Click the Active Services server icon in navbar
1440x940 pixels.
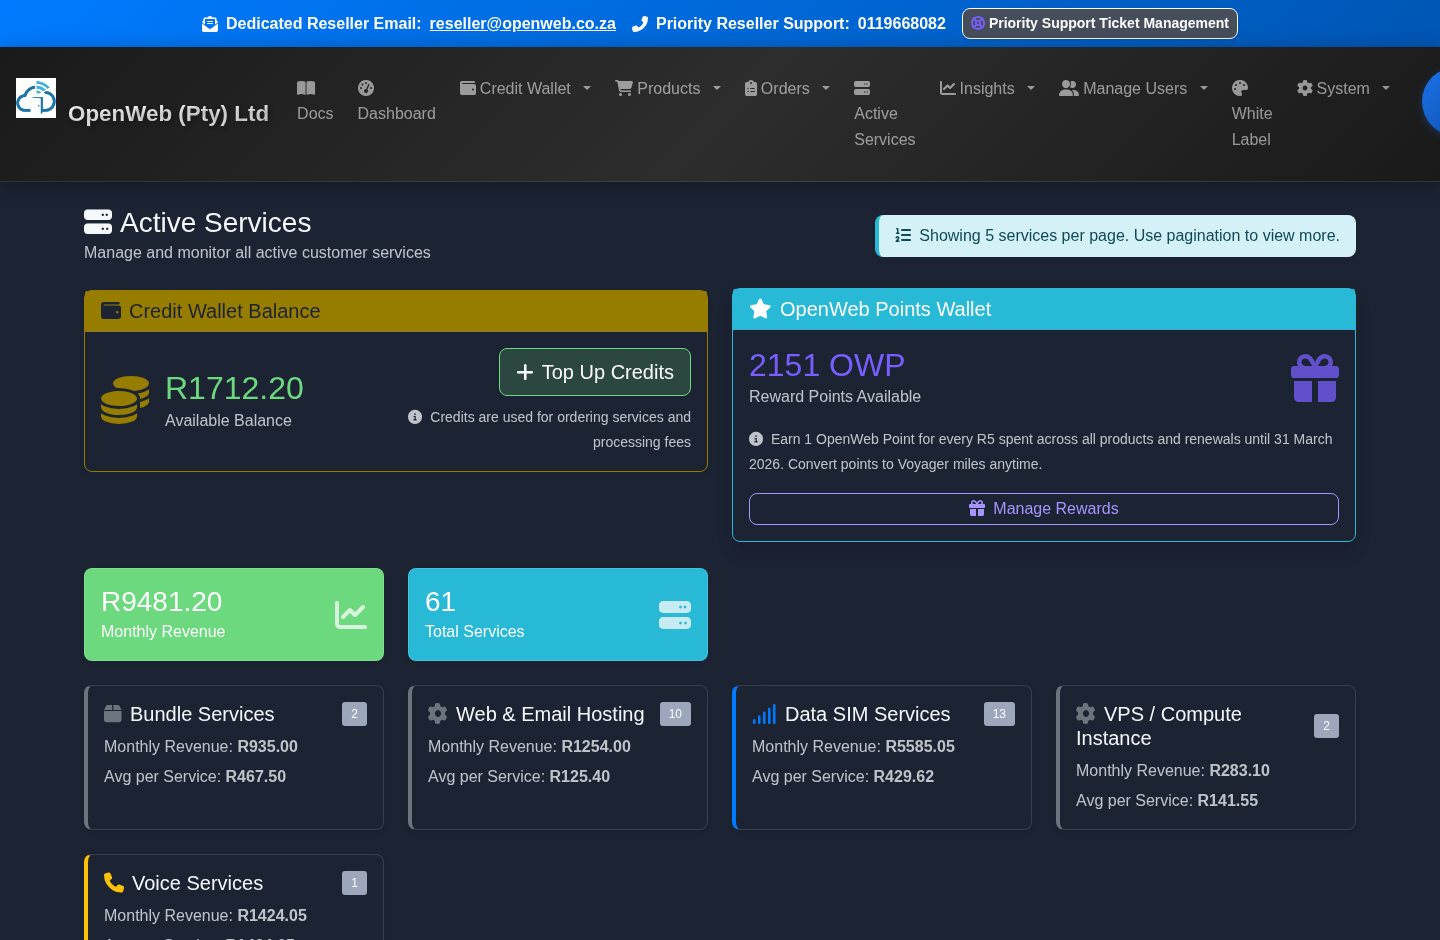click(862, 88)
